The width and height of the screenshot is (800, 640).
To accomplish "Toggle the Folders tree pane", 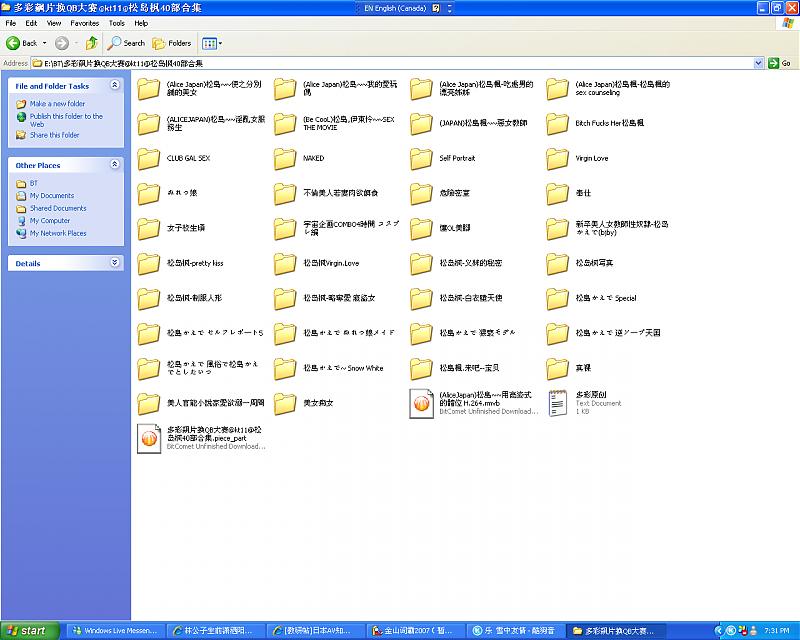I will click(172, 43).
